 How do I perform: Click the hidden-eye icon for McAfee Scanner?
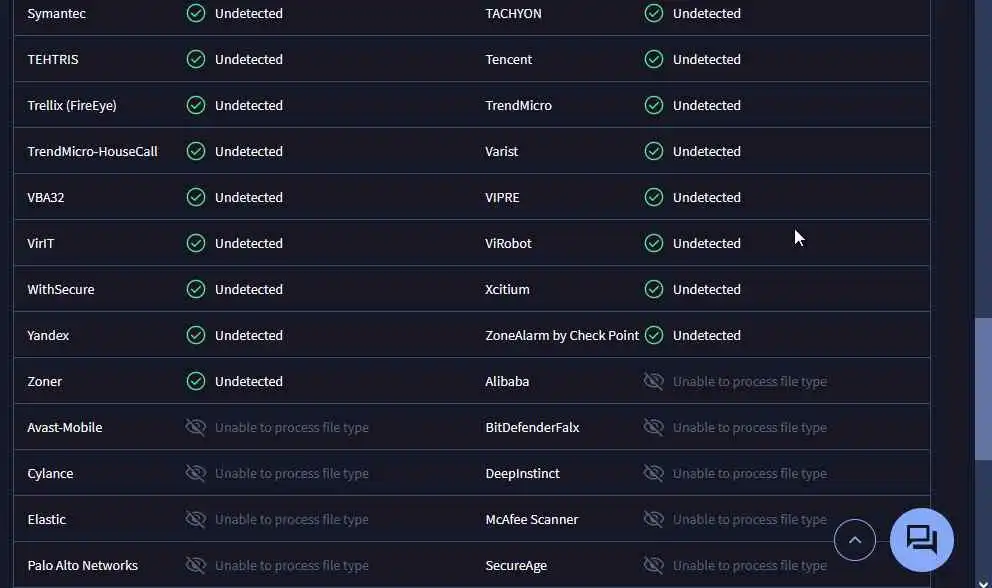click(x=654, y=519)
